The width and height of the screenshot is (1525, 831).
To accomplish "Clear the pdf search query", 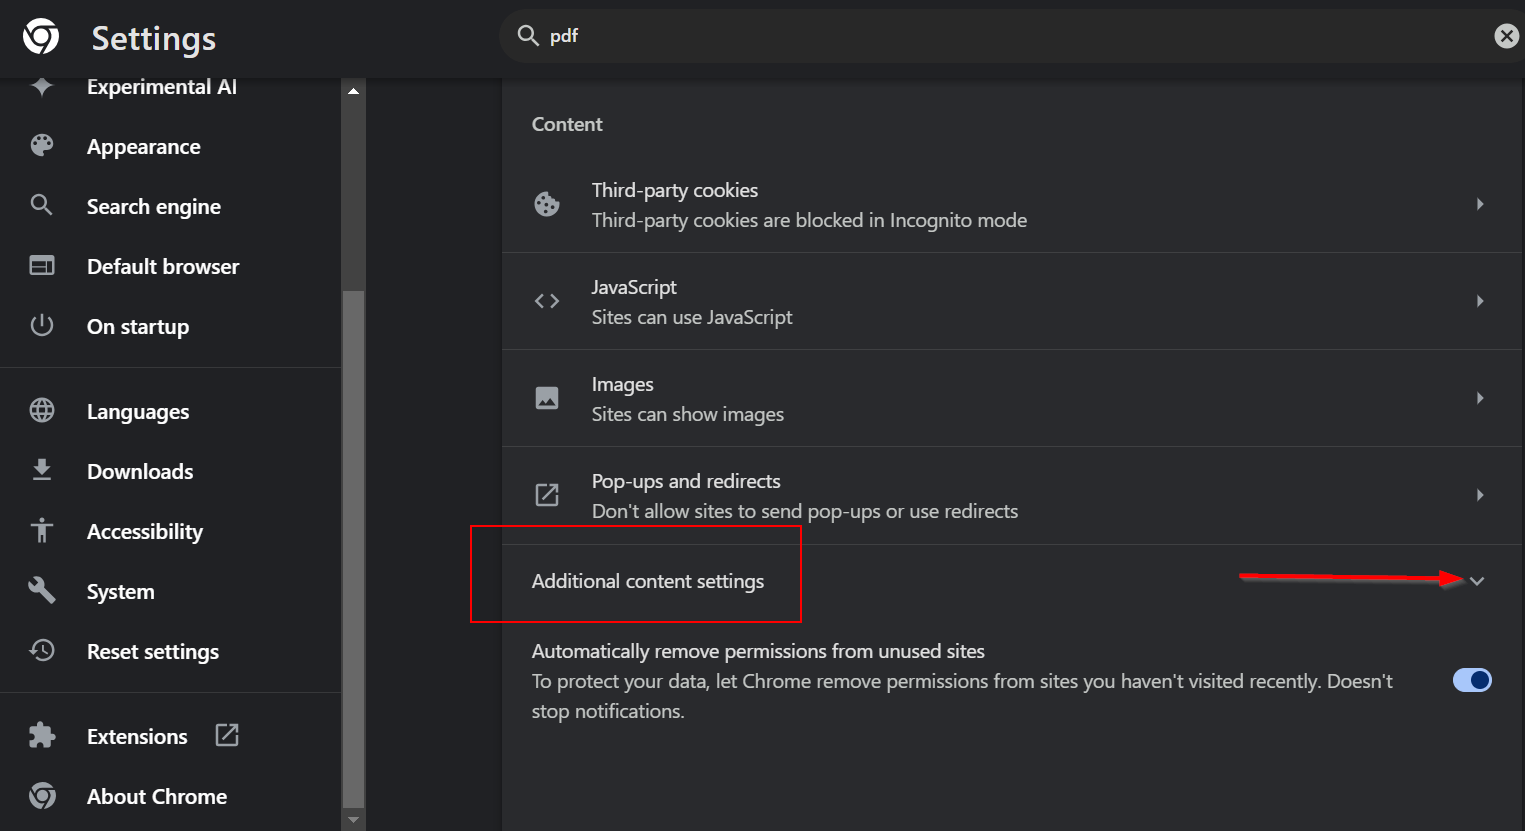I will tap(1507, 36).
